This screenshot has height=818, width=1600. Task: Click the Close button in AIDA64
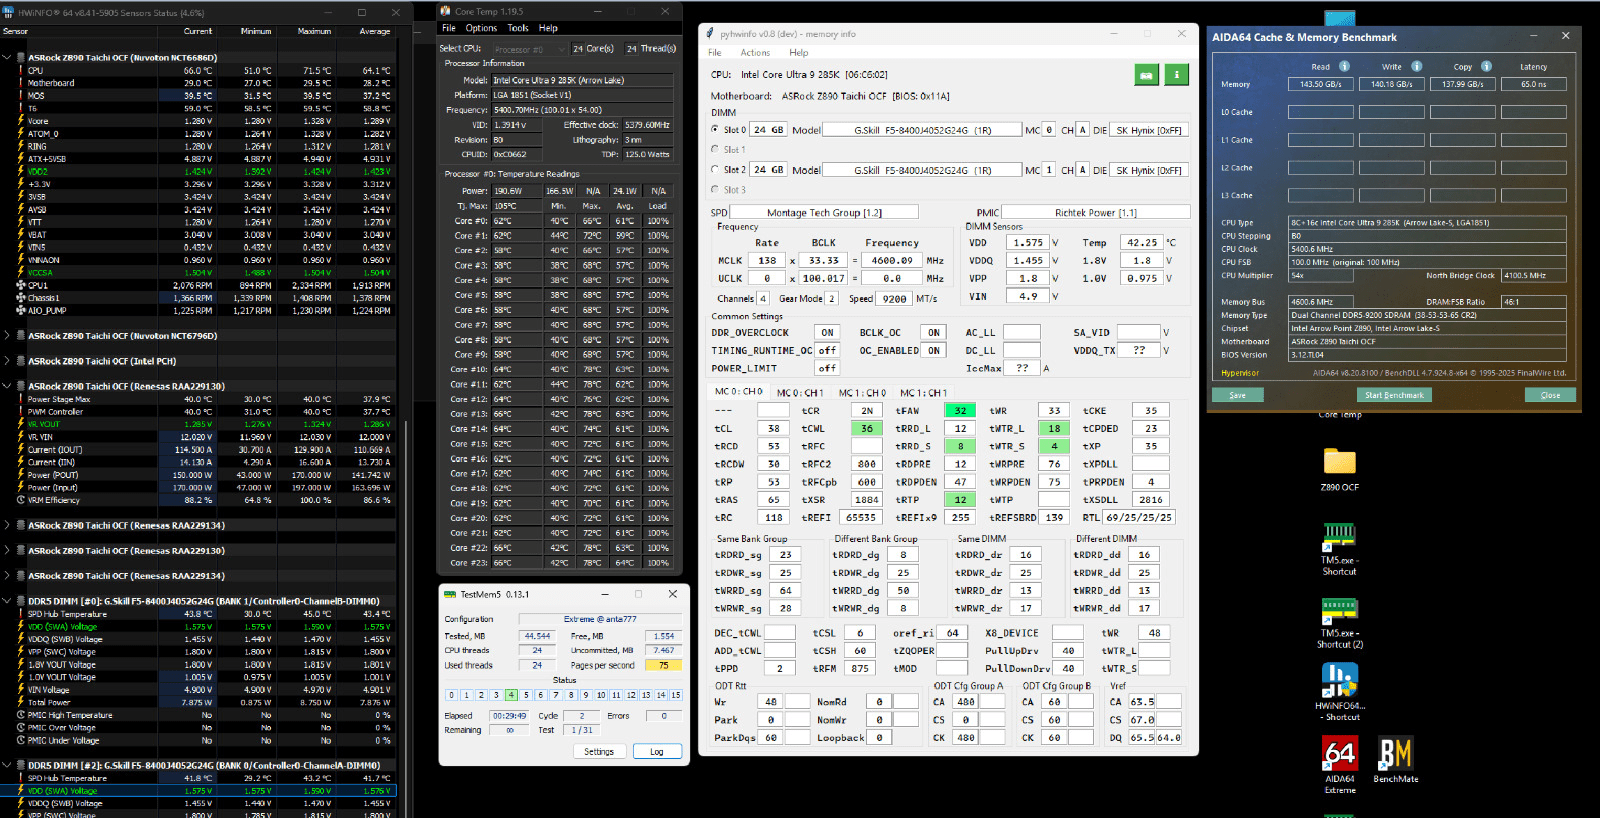(1550, 395)
